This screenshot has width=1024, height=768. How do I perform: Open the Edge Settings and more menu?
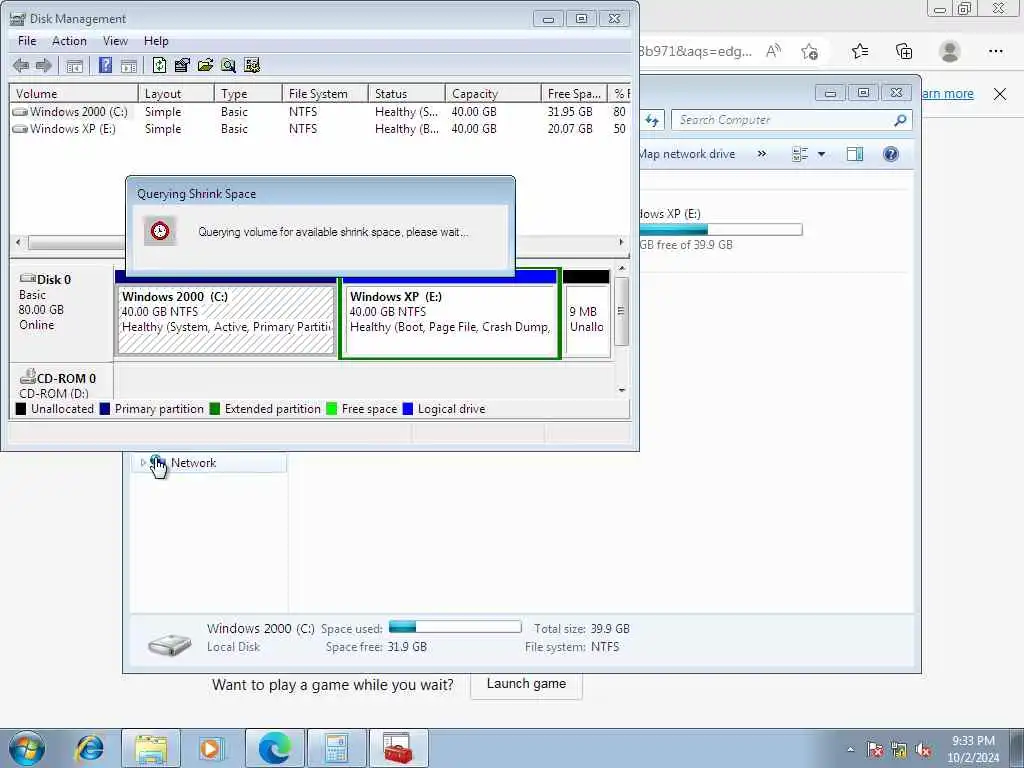click(x=995, y=51)
